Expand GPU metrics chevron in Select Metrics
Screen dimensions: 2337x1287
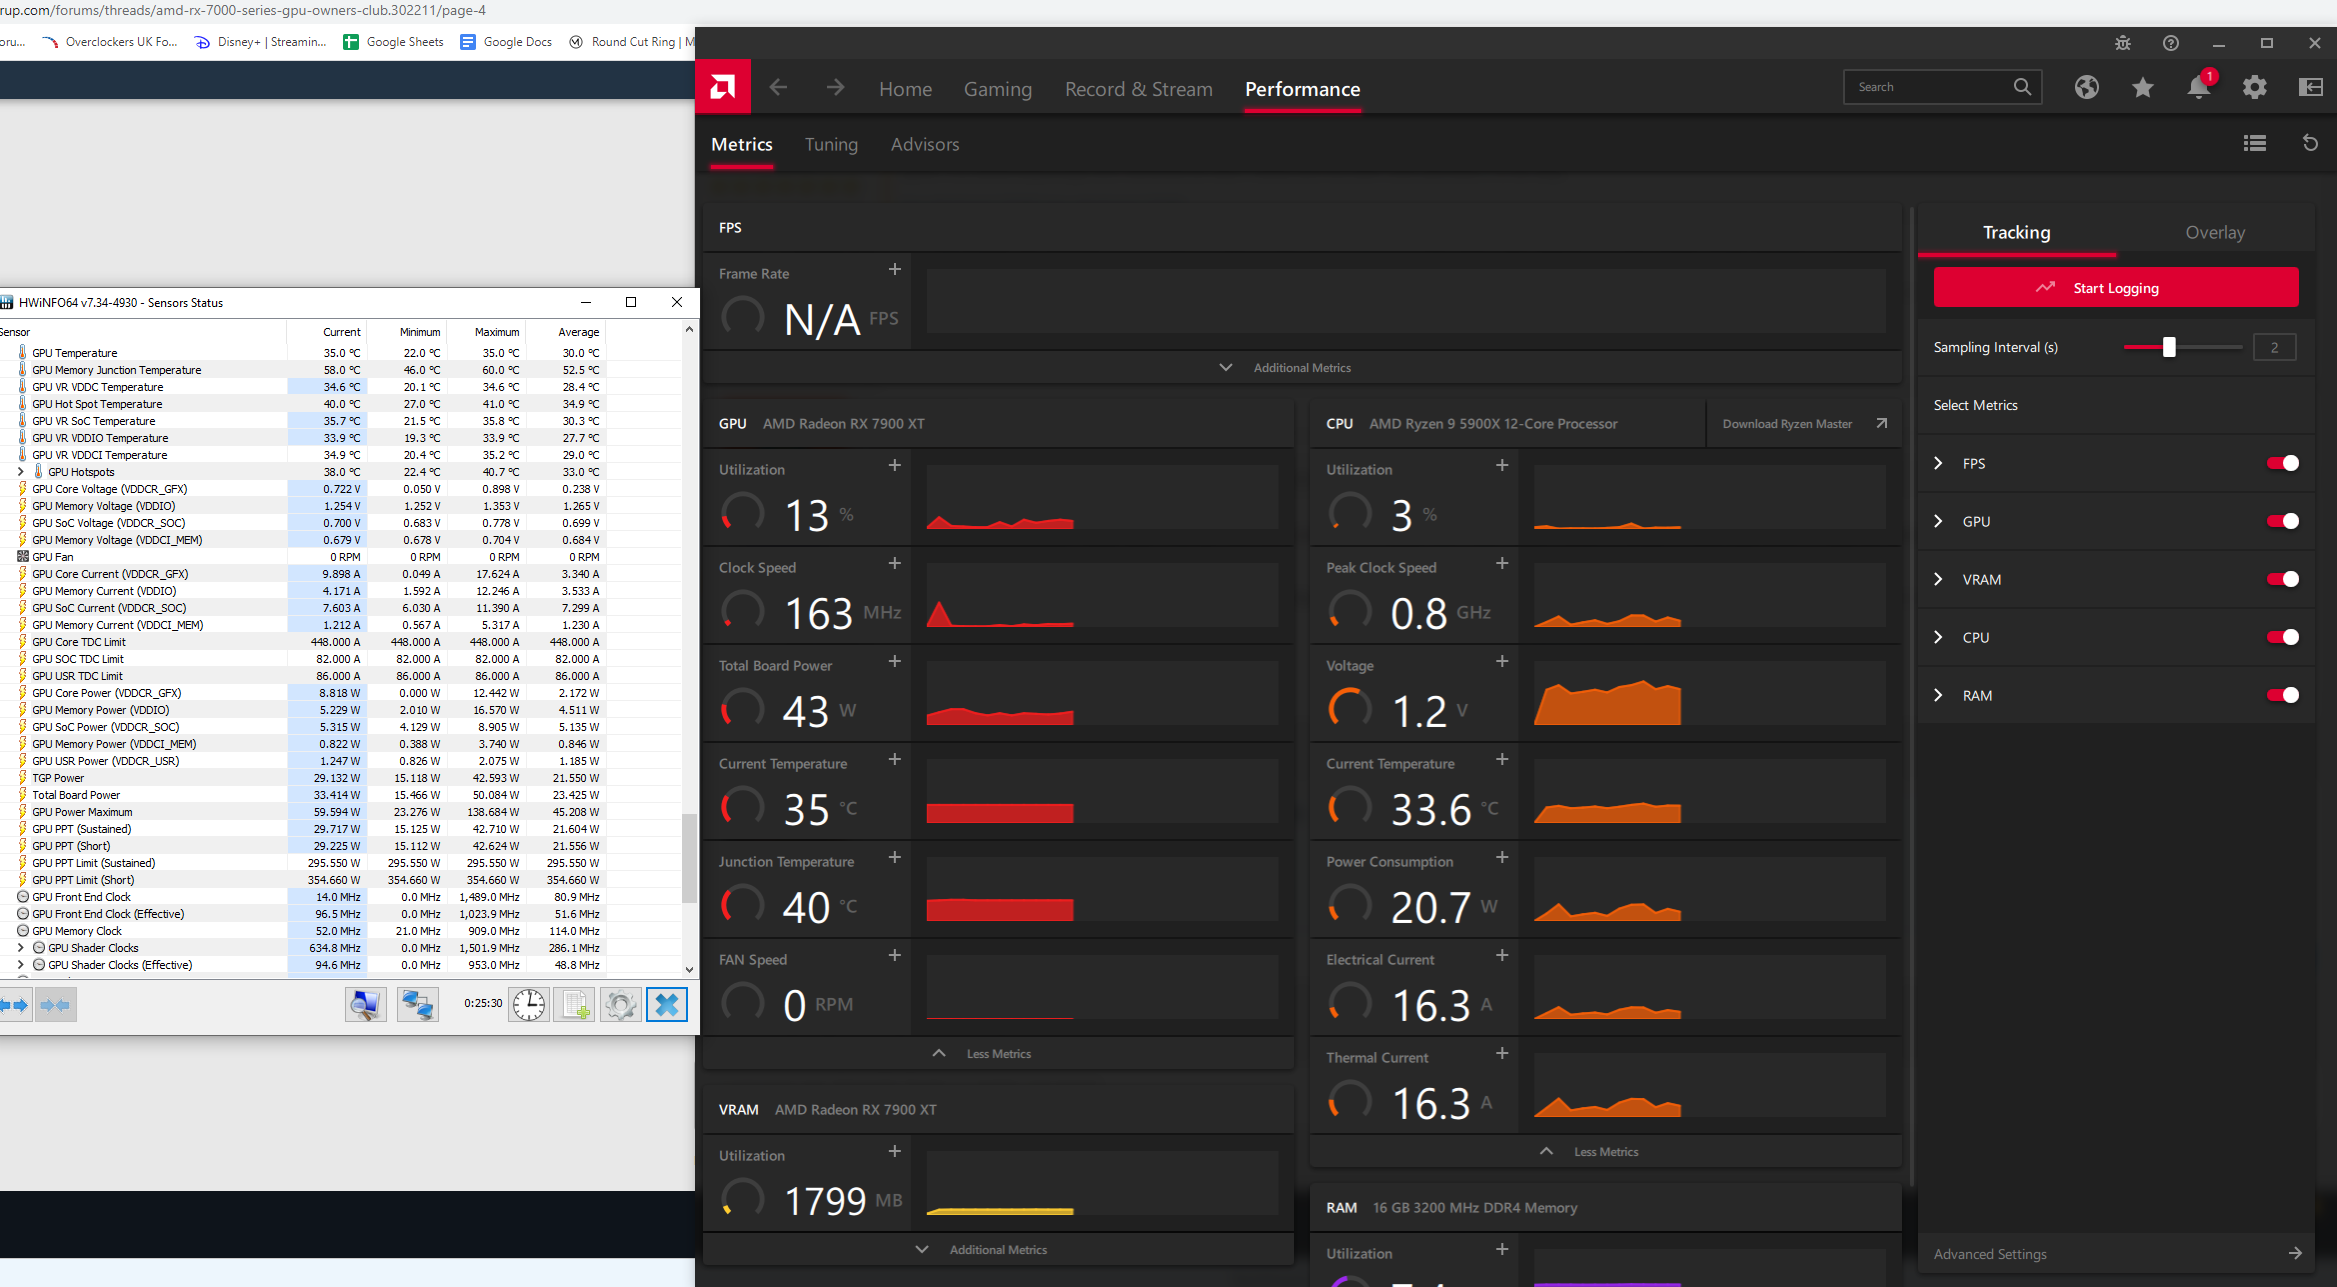[x=1939, y=521]
